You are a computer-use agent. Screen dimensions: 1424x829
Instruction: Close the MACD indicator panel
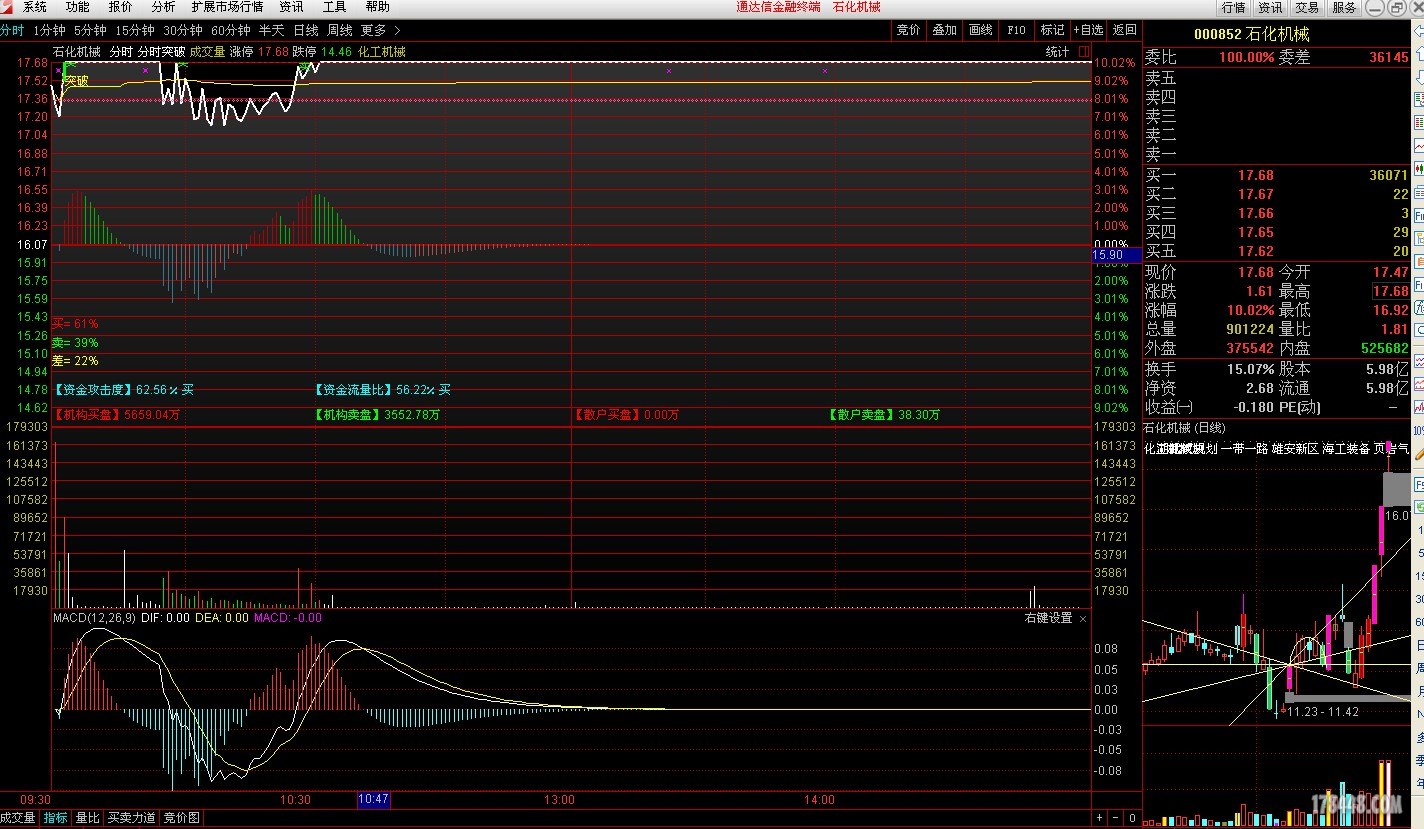click(1083, 618)
